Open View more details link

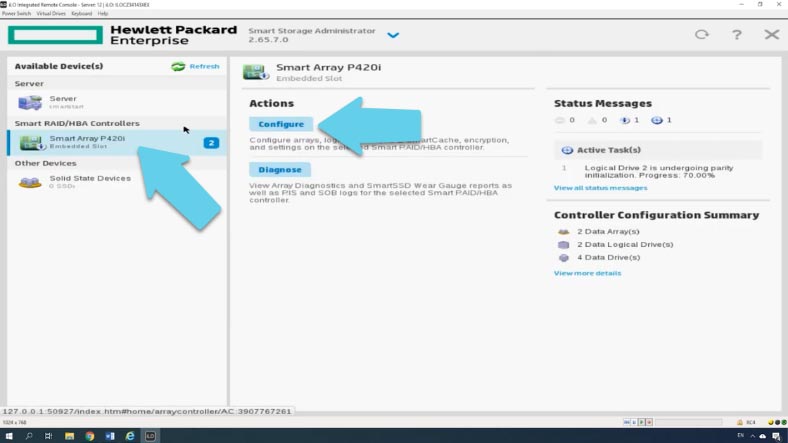coord(587,273)
